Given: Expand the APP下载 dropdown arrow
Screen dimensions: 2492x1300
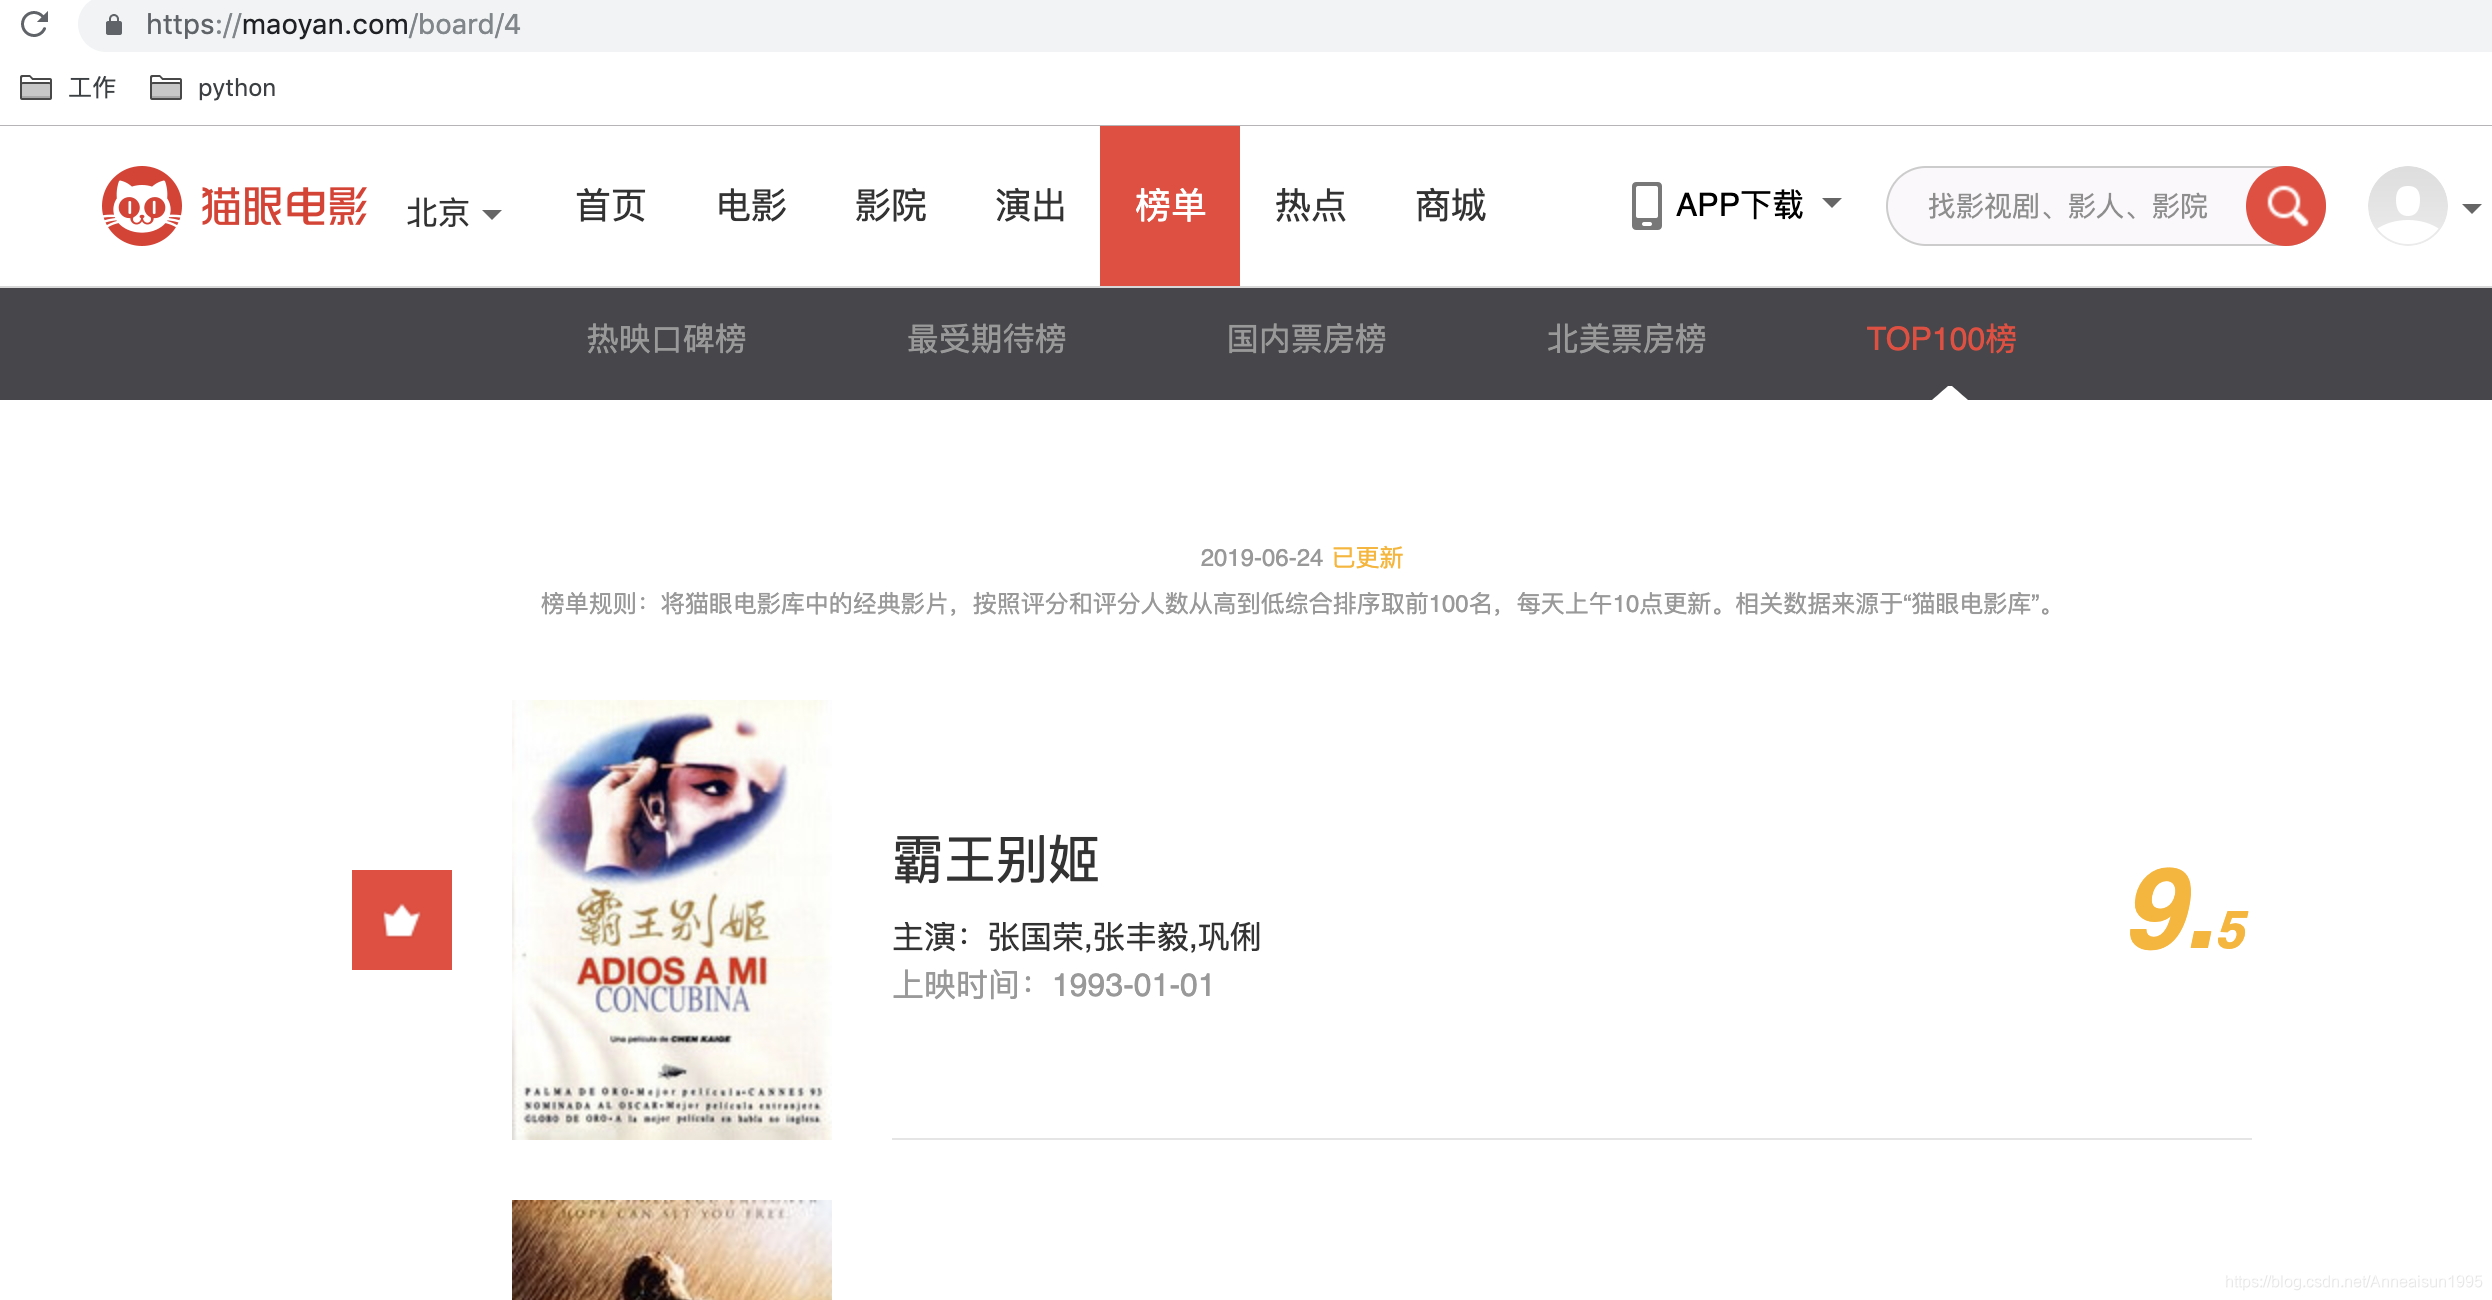Looking at the screenshot, I should coord(1832,203).
